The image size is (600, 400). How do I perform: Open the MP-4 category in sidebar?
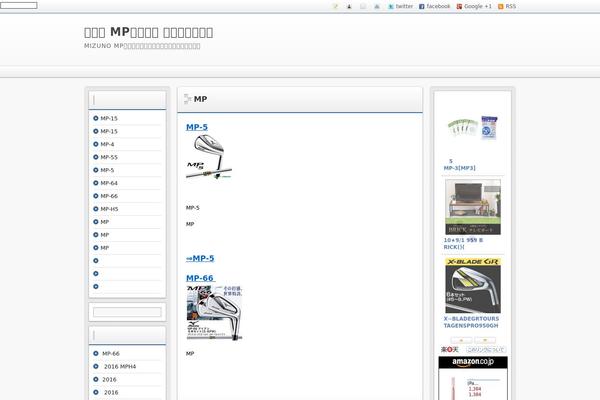[x=107, y=144]
